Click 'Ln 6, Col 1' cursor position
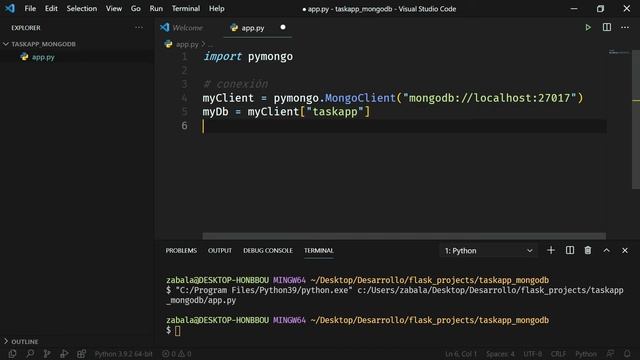The image size is (640, 360). pyautogui.click(x=461, y=354)
